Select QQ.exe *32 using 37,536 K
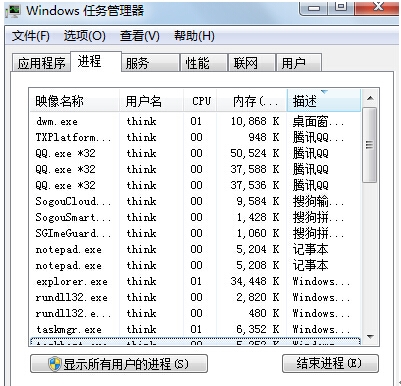This screenshot has width=401, height=386. [x=195, y=185]
